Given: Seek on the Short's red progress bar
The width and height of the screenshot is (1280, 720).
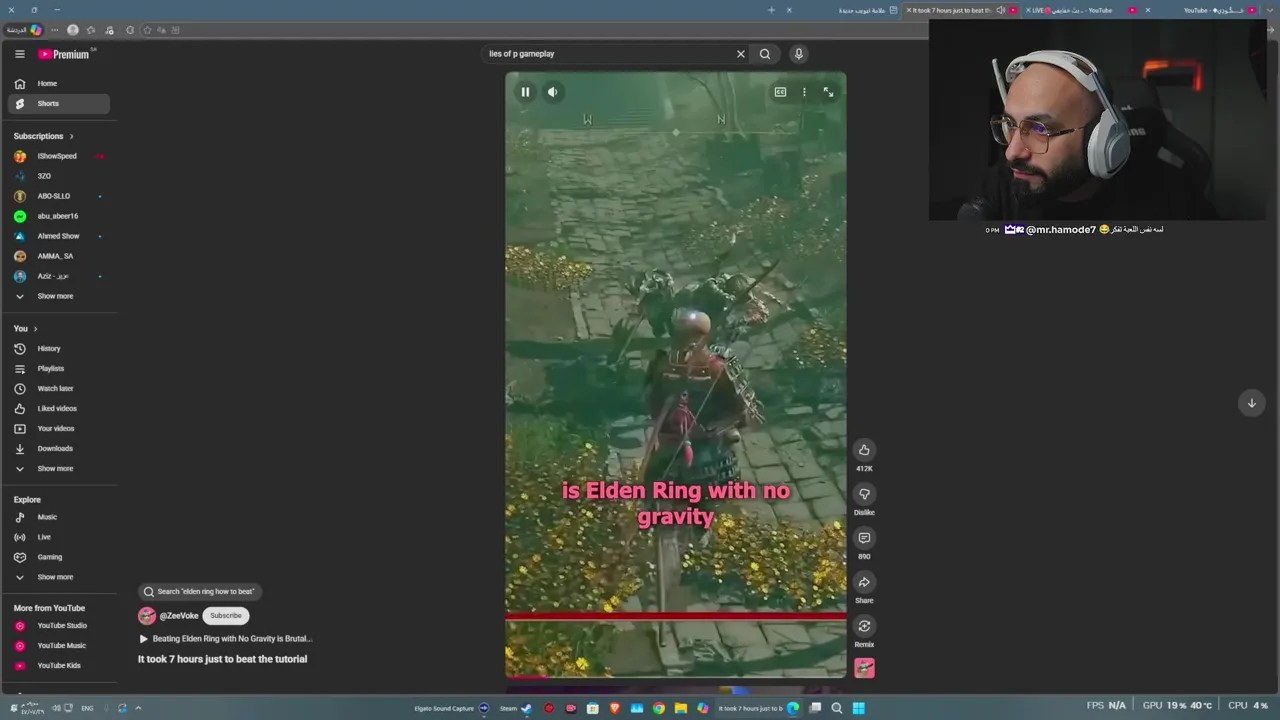Looking at the screenshot, I should click(x=676, y=616).
